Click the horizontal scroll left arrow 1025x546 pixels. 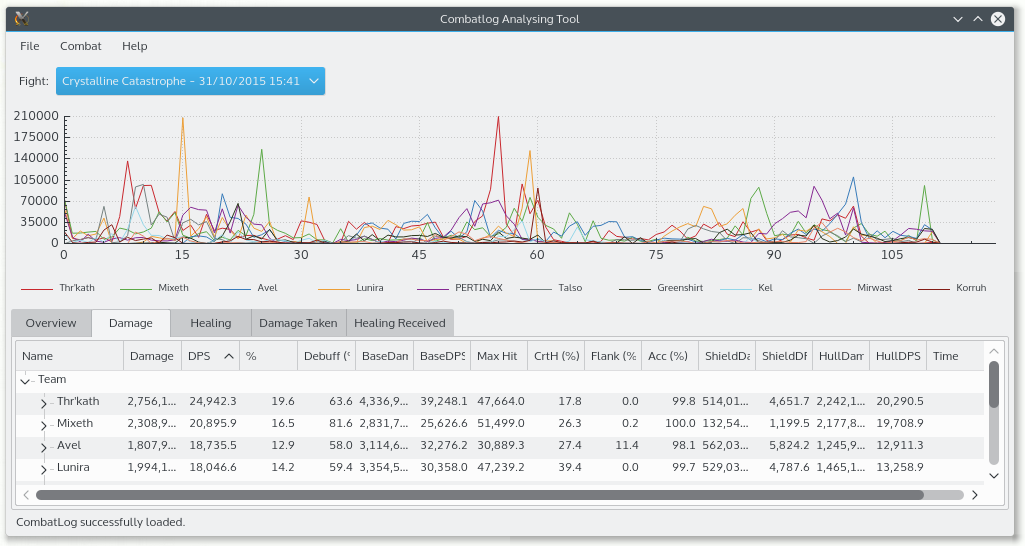(x=26, y=495)
